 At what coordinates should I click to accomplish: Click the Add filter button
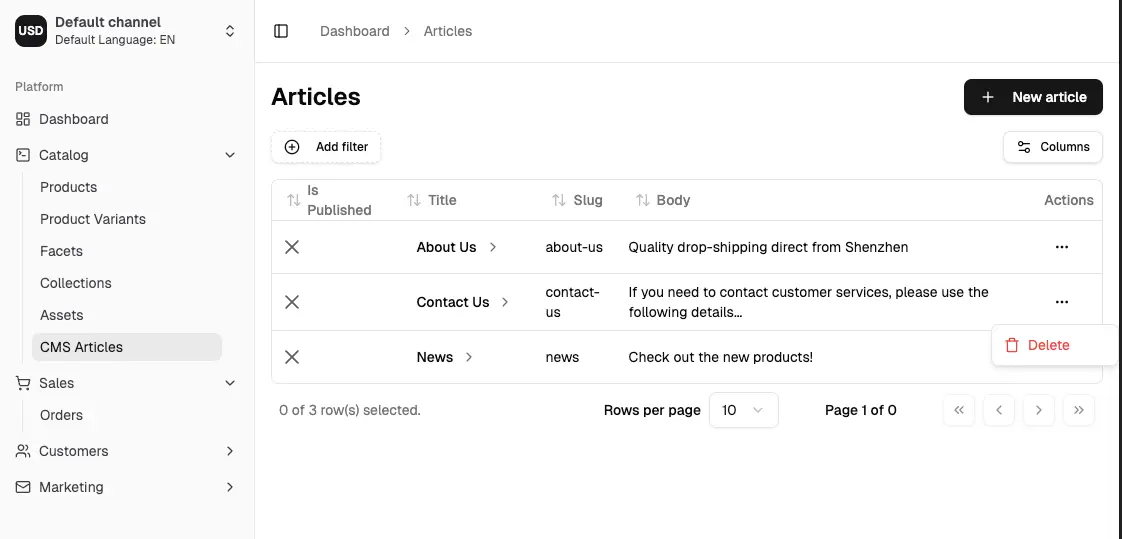point(326,147)
